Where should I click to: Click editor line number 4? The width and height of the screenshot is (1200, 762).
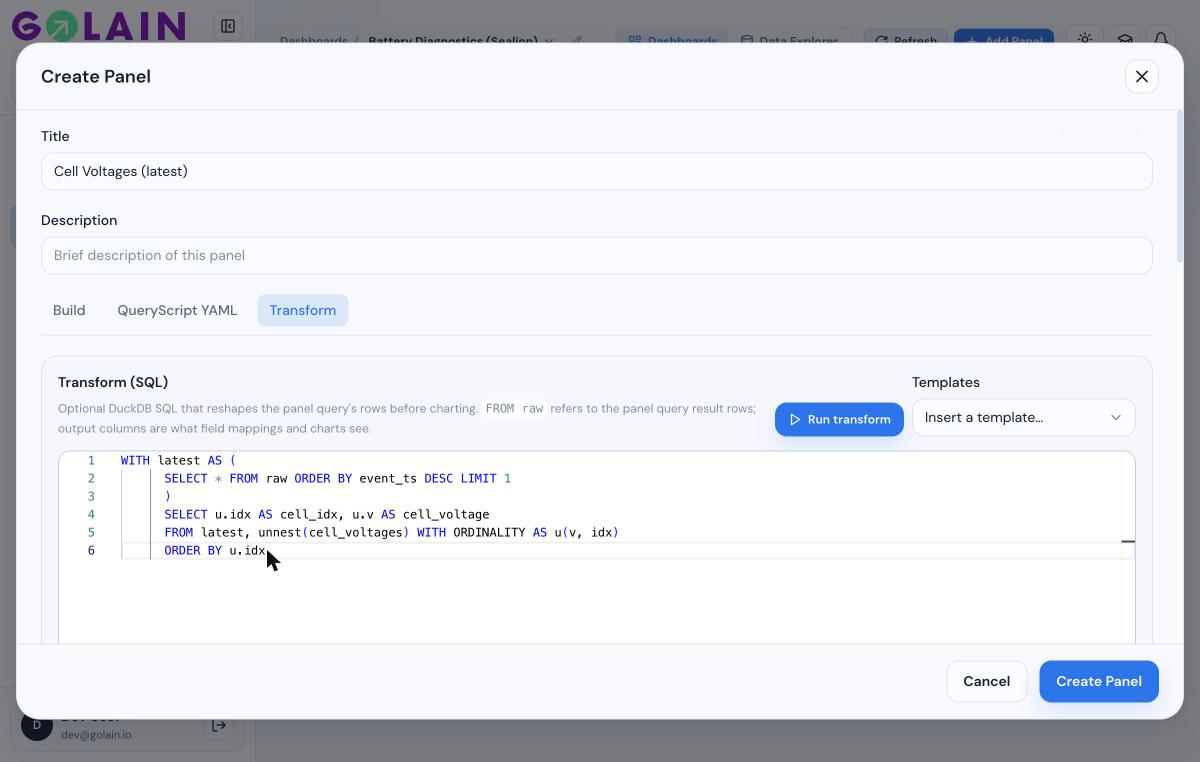click(91, 514)
